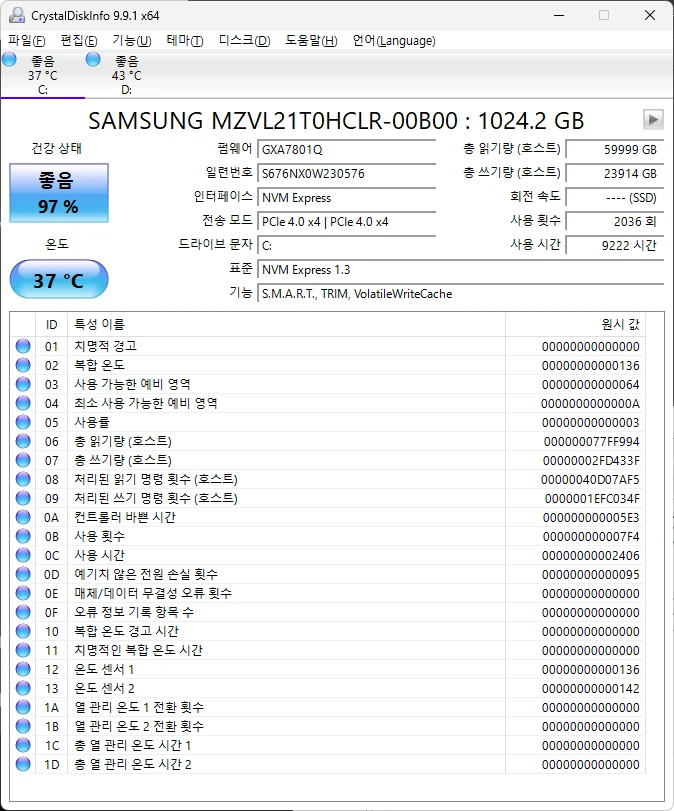Click status icon for 복합 온도 row

23,365
